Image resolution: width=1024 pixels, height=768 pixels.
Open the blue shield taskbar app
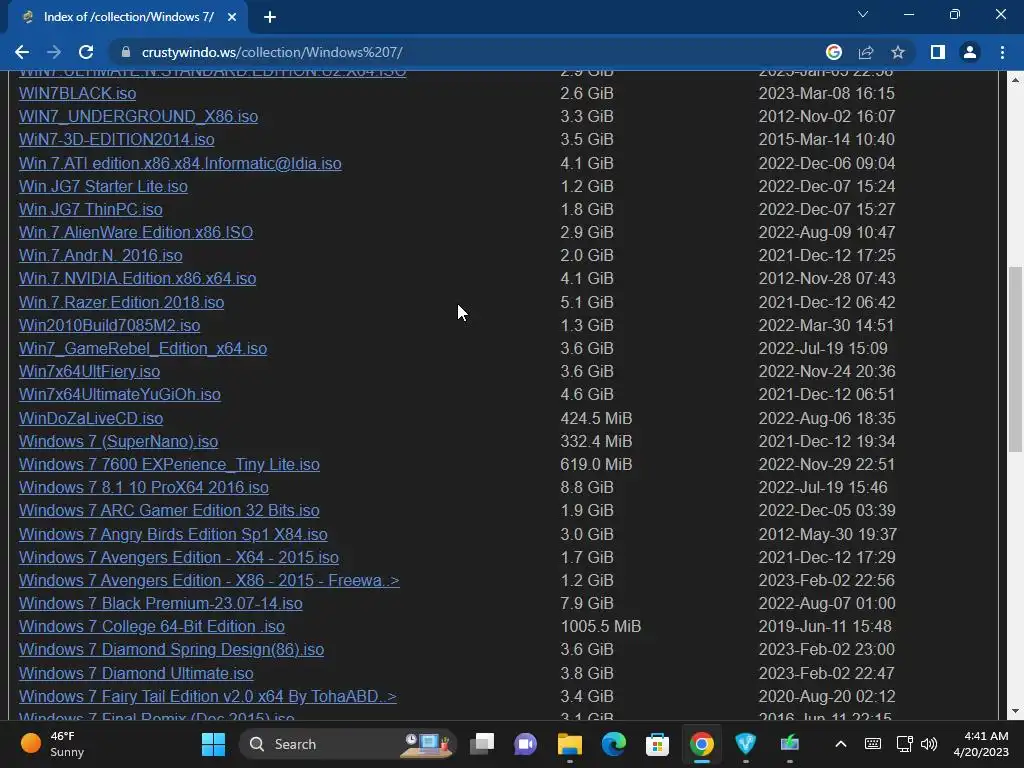pyautogui.click(x=745, y=744)
